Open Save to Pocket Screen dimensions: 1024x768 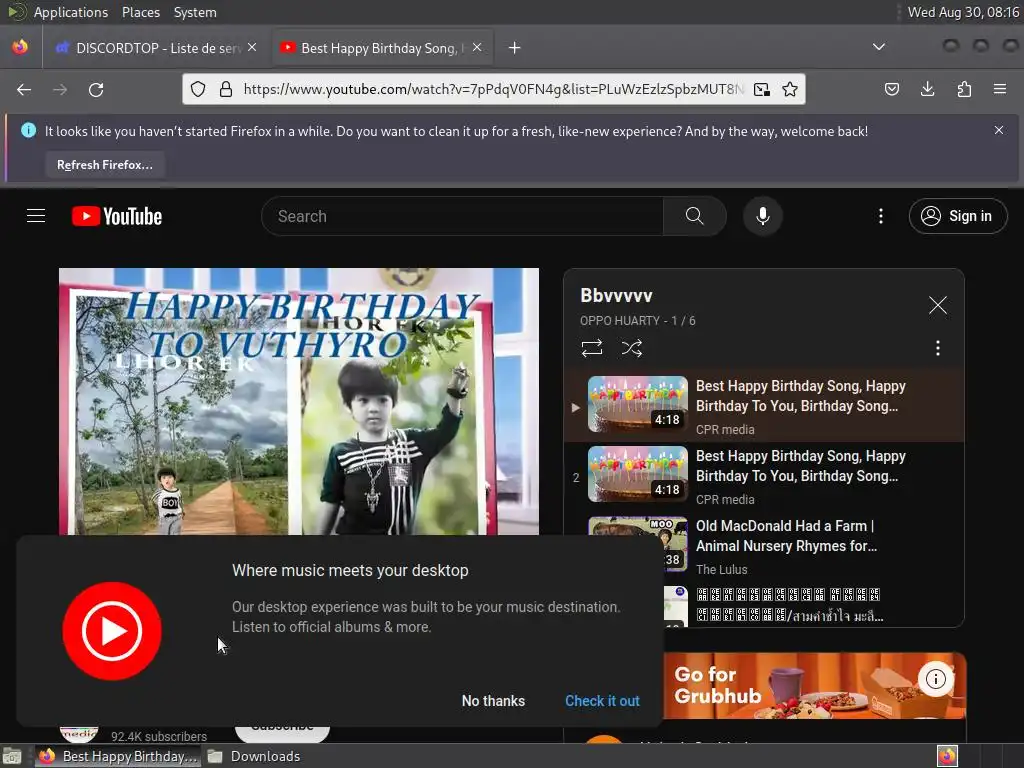891,89
